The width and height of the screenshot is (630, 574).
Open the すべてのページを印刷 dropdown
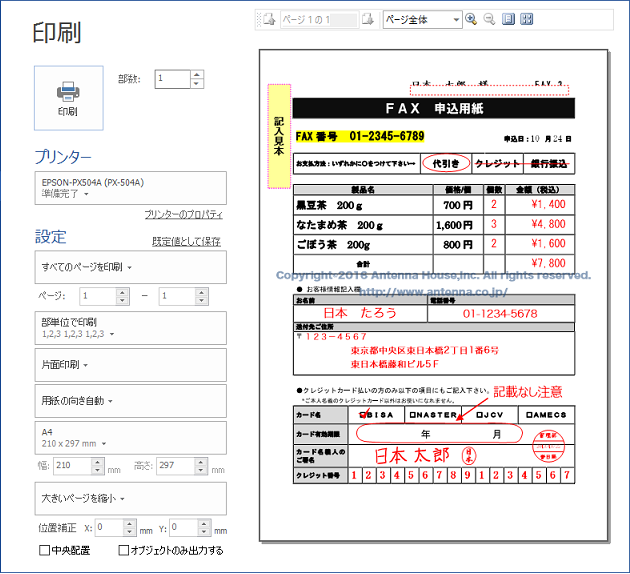131,267
